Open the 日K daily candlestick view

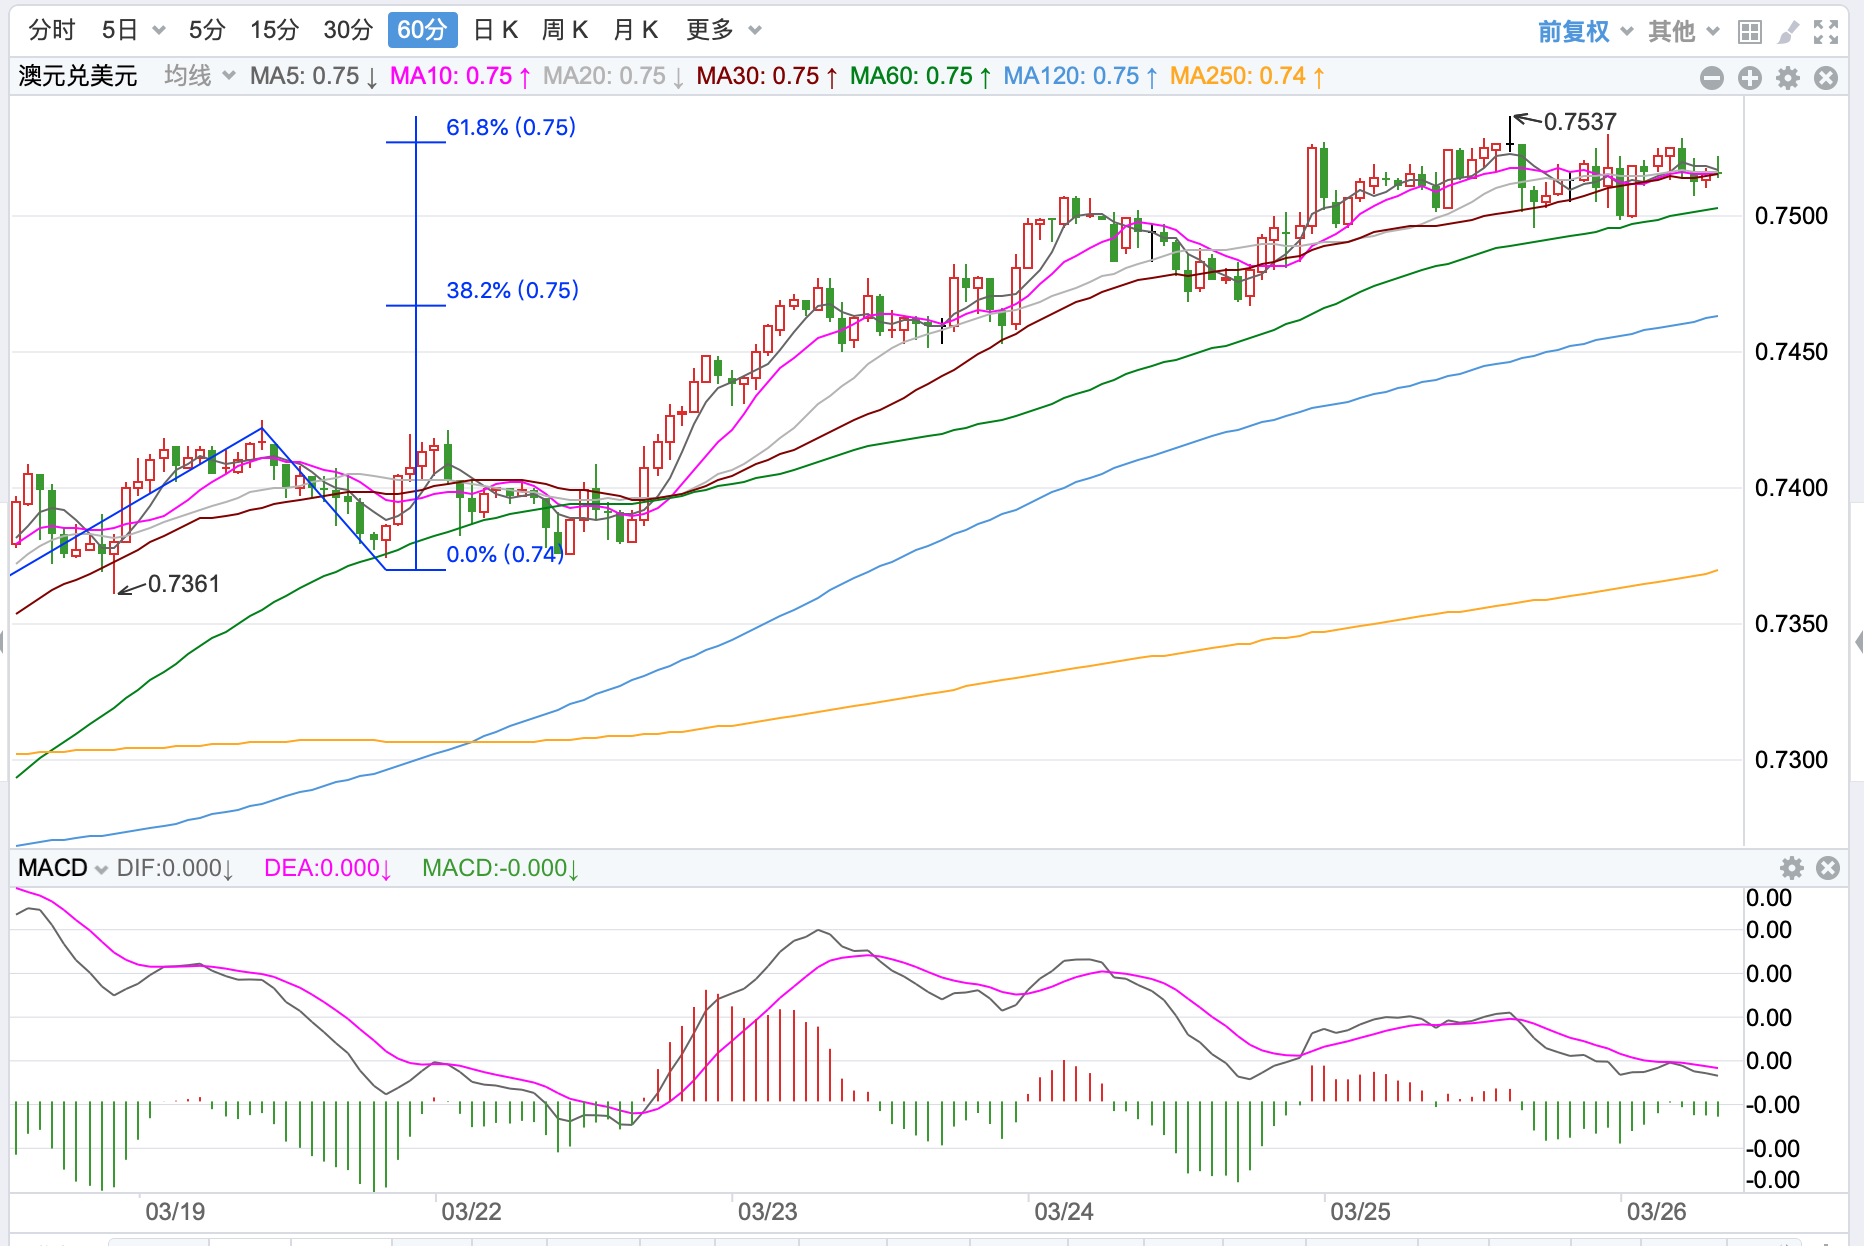click(x=495, y=30)
